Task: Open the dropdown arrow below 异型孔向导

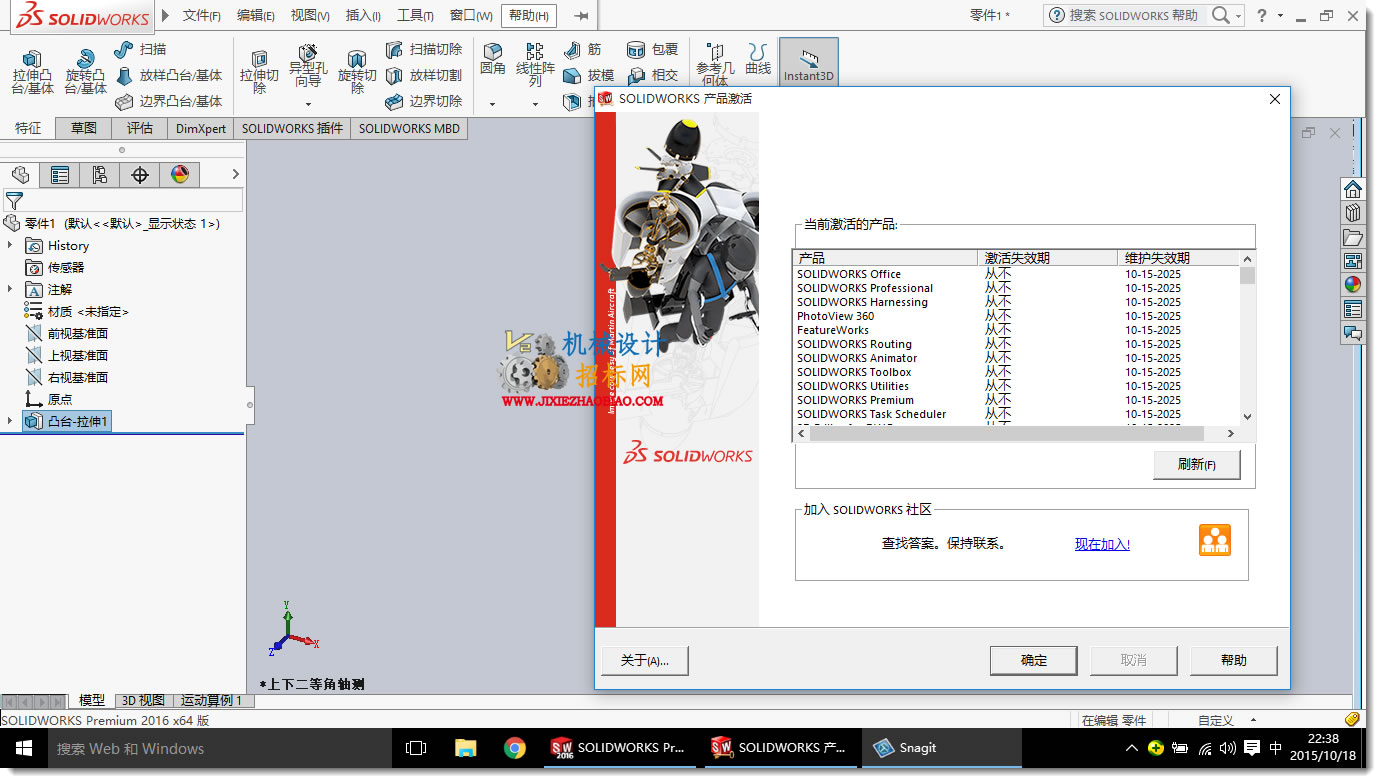Action: click(308, 103)
